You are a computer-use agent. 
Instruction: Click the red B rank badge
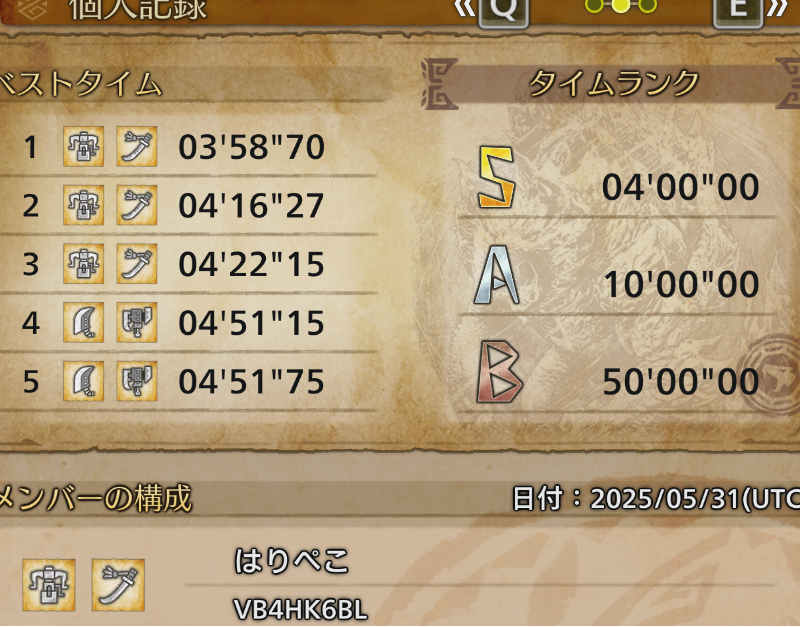(x=499, y=372)
